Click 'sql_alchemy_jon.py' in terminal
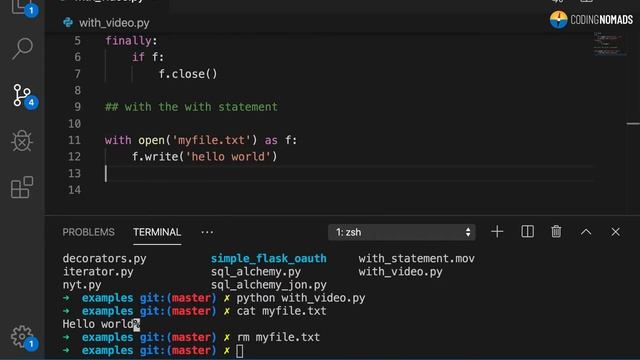Viewport: 640px width, 360px height. (x=269, y=284)
